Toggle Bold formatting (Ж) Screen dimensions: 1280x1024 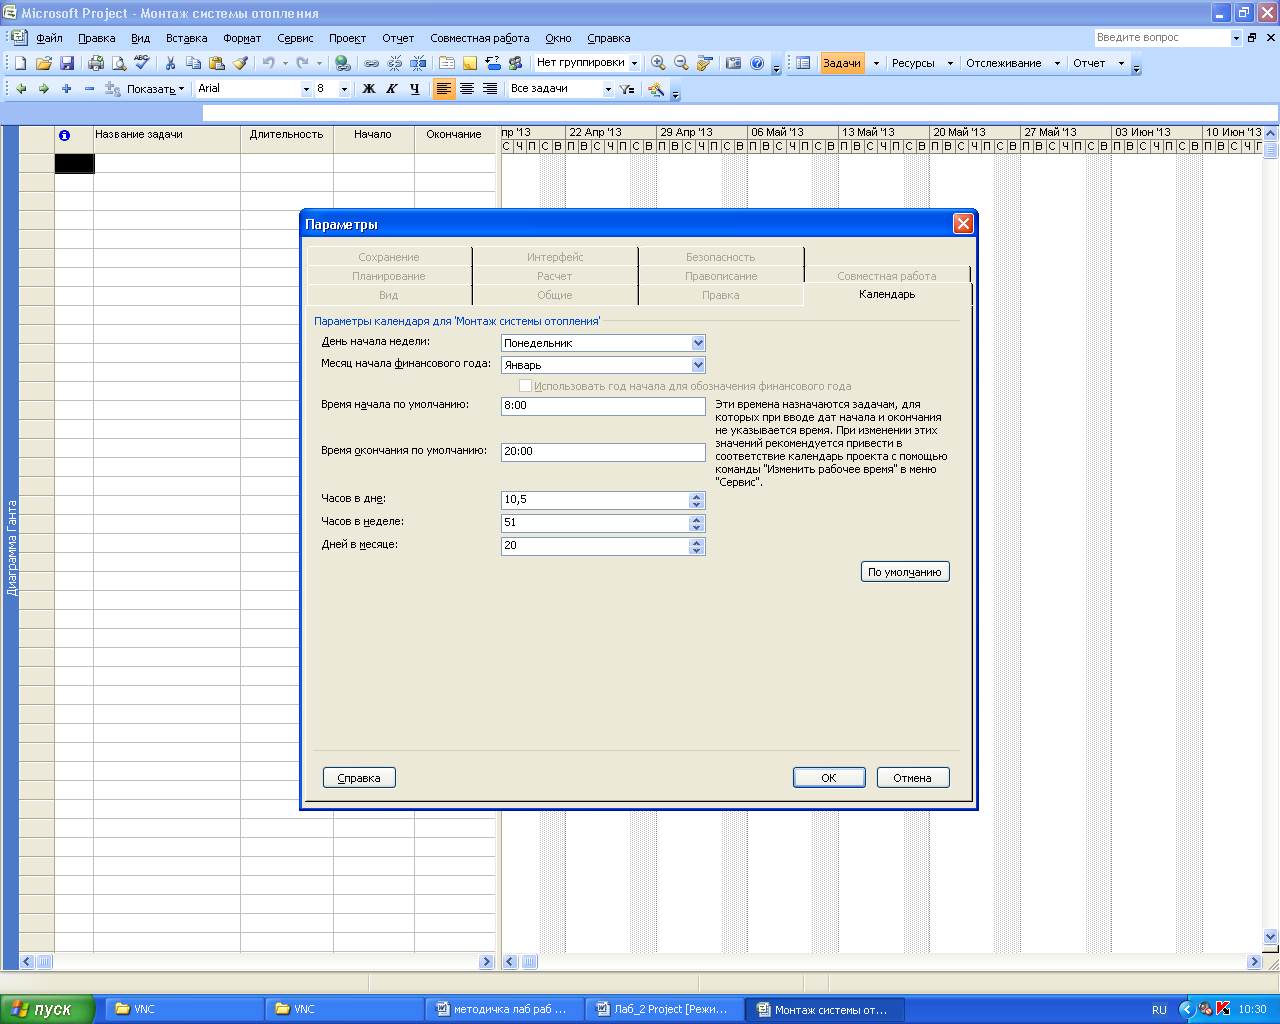click(x=369, y=89)
